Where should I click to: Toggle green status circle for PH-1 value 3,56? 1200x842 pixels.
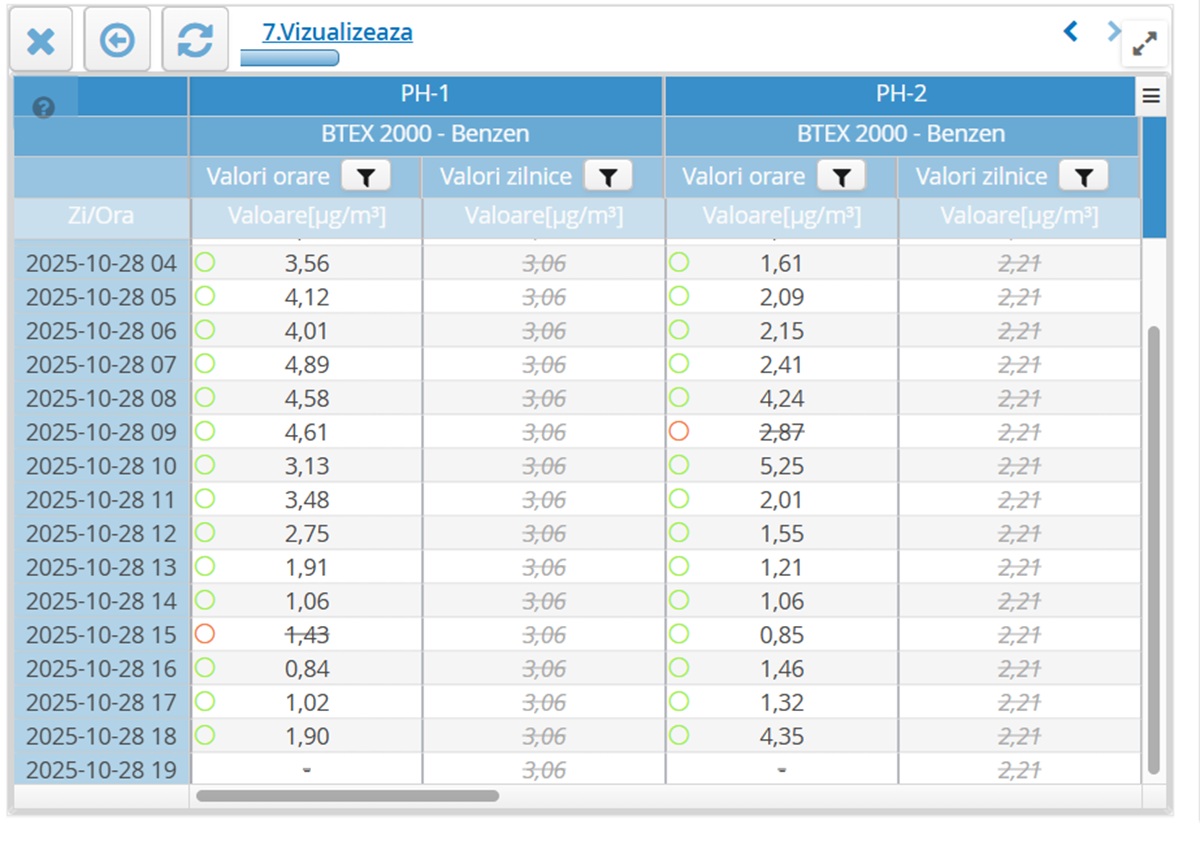pos(205,263)
